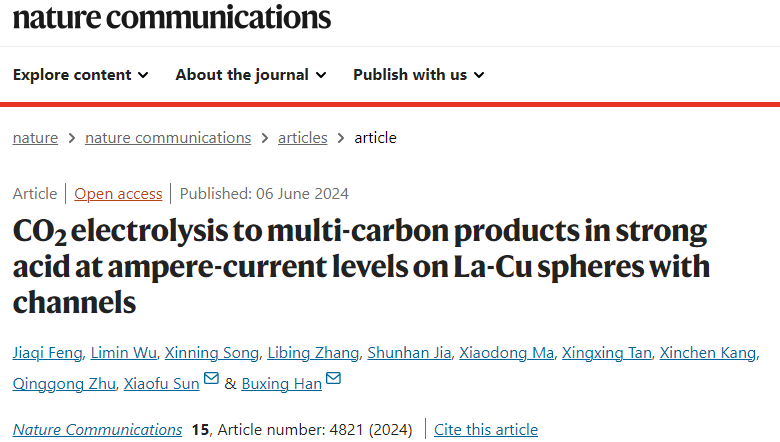Open the About the journal dropdown
The width and height of the screenshot is (780, 442).
click(x=251, y=75)
